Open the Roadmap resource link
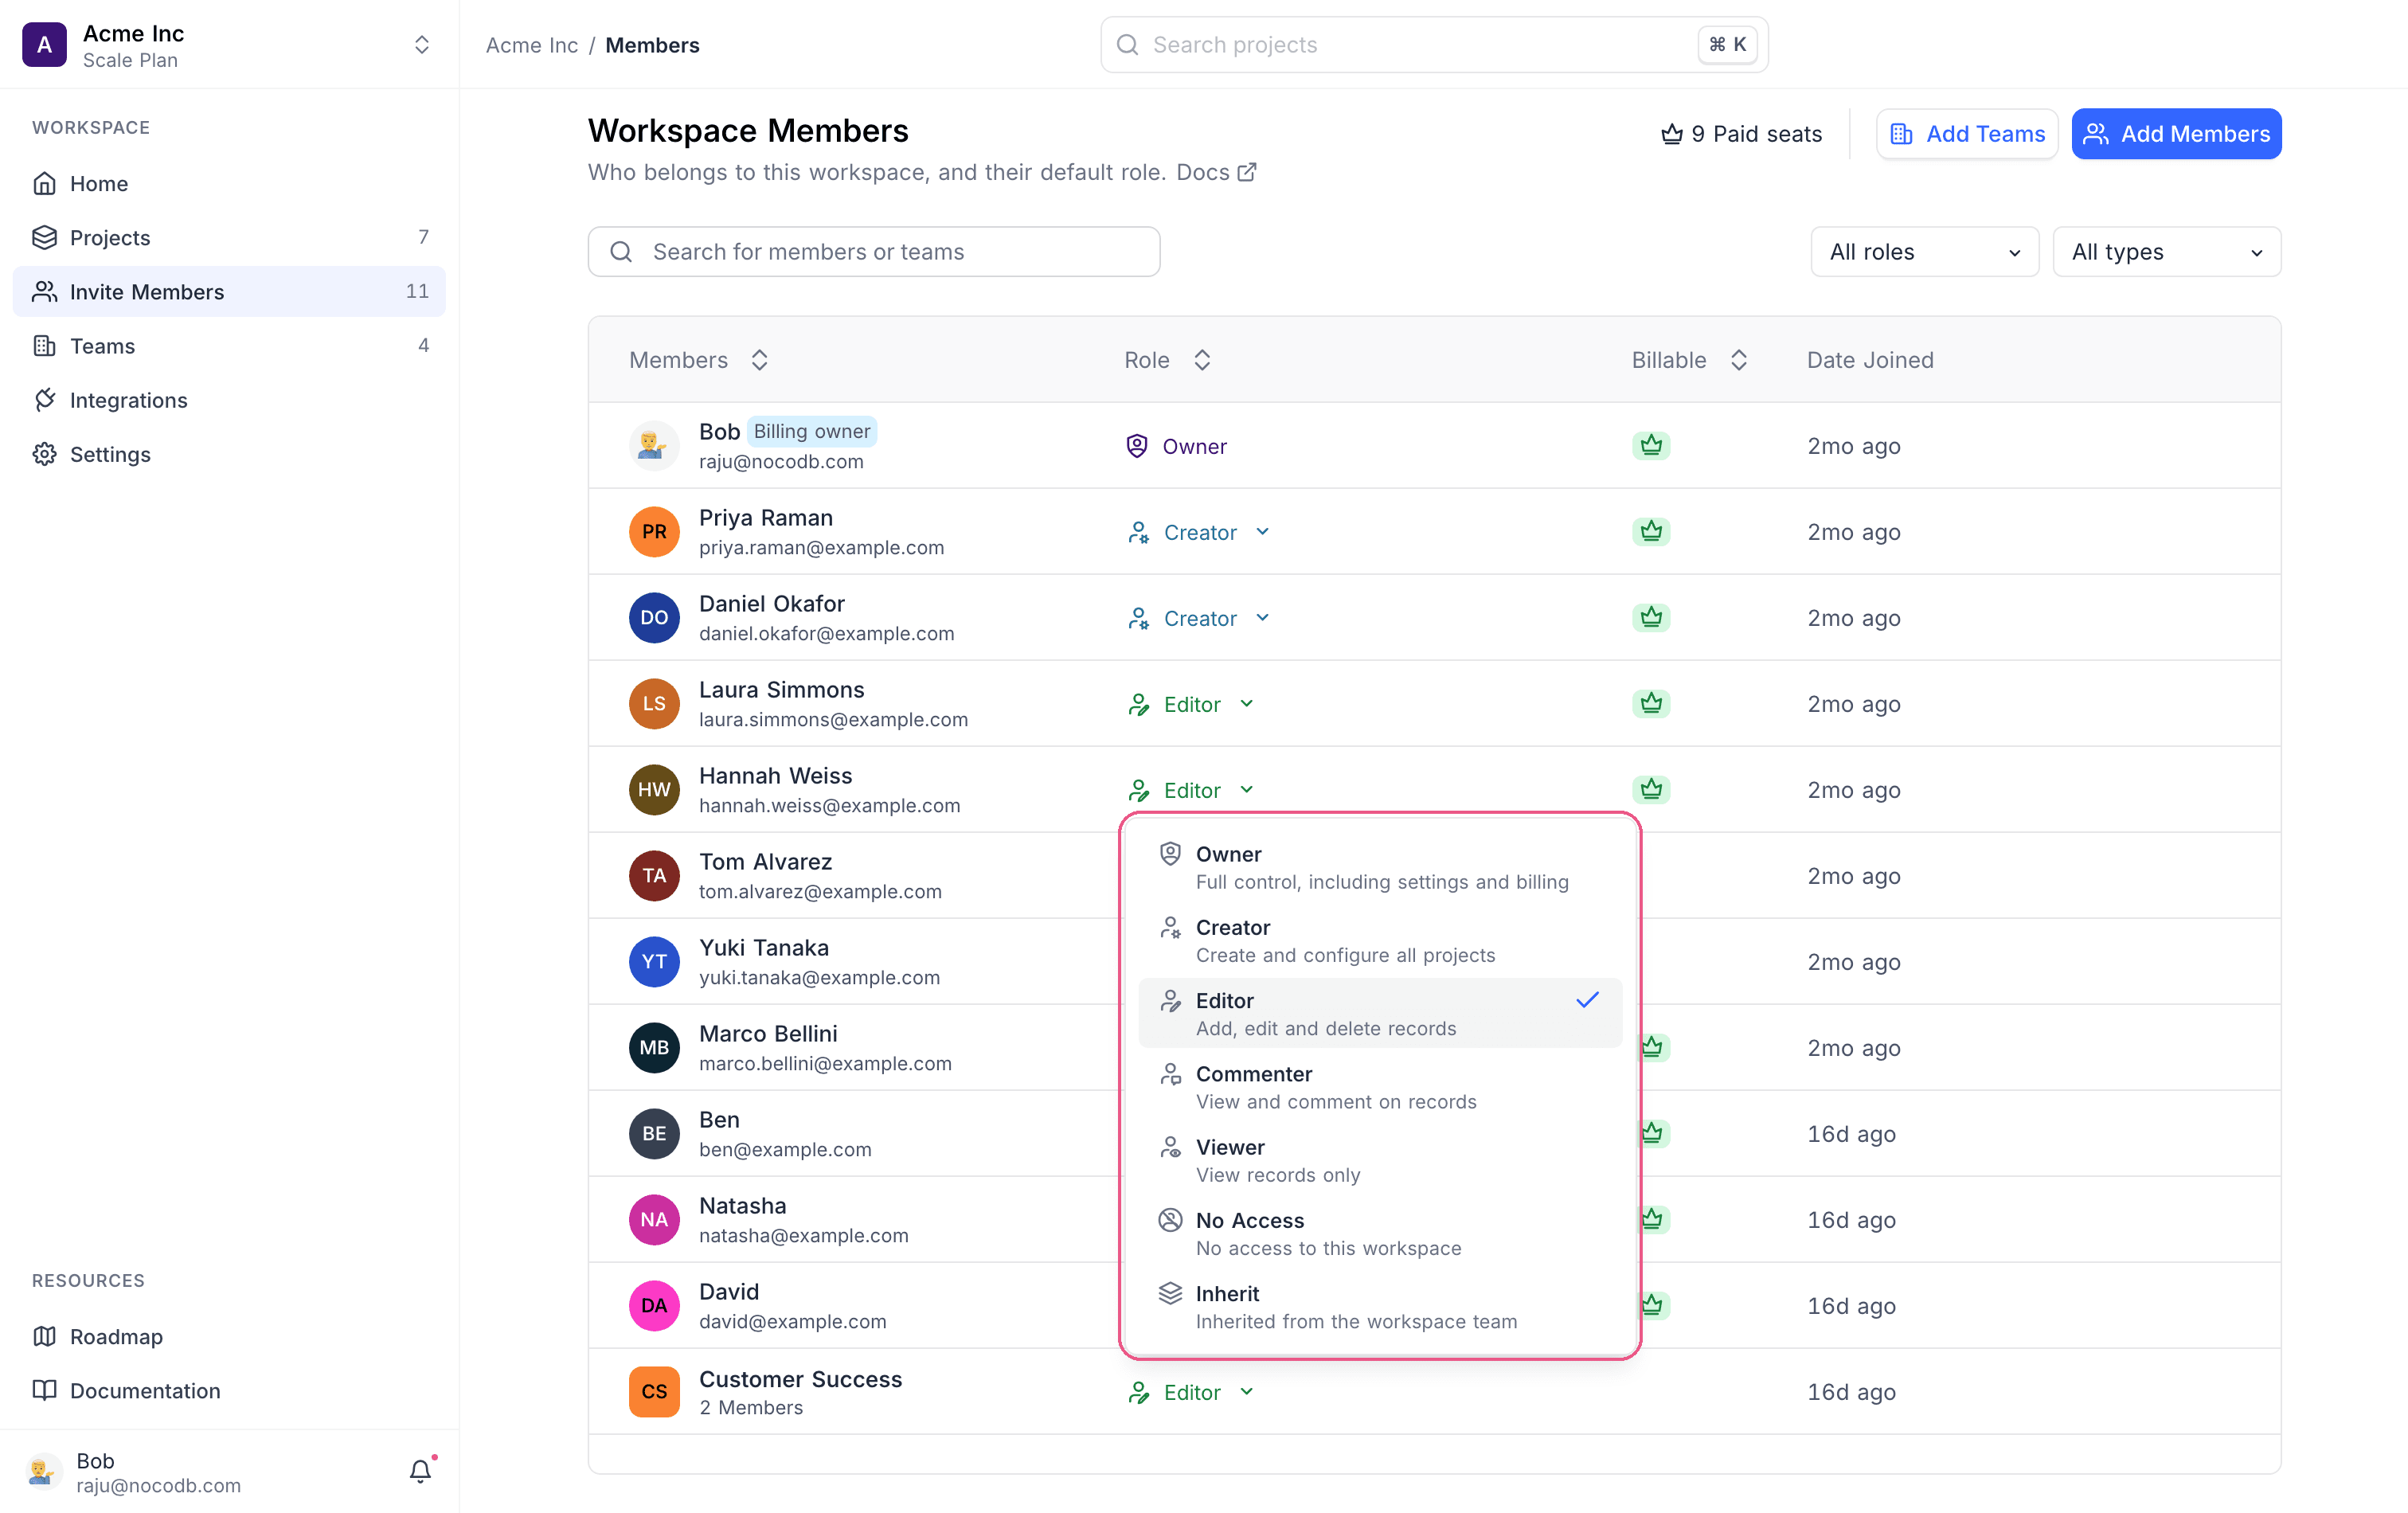Screen dimensions: 2408x1513 pyautogui.click(x=229, y=1336)
